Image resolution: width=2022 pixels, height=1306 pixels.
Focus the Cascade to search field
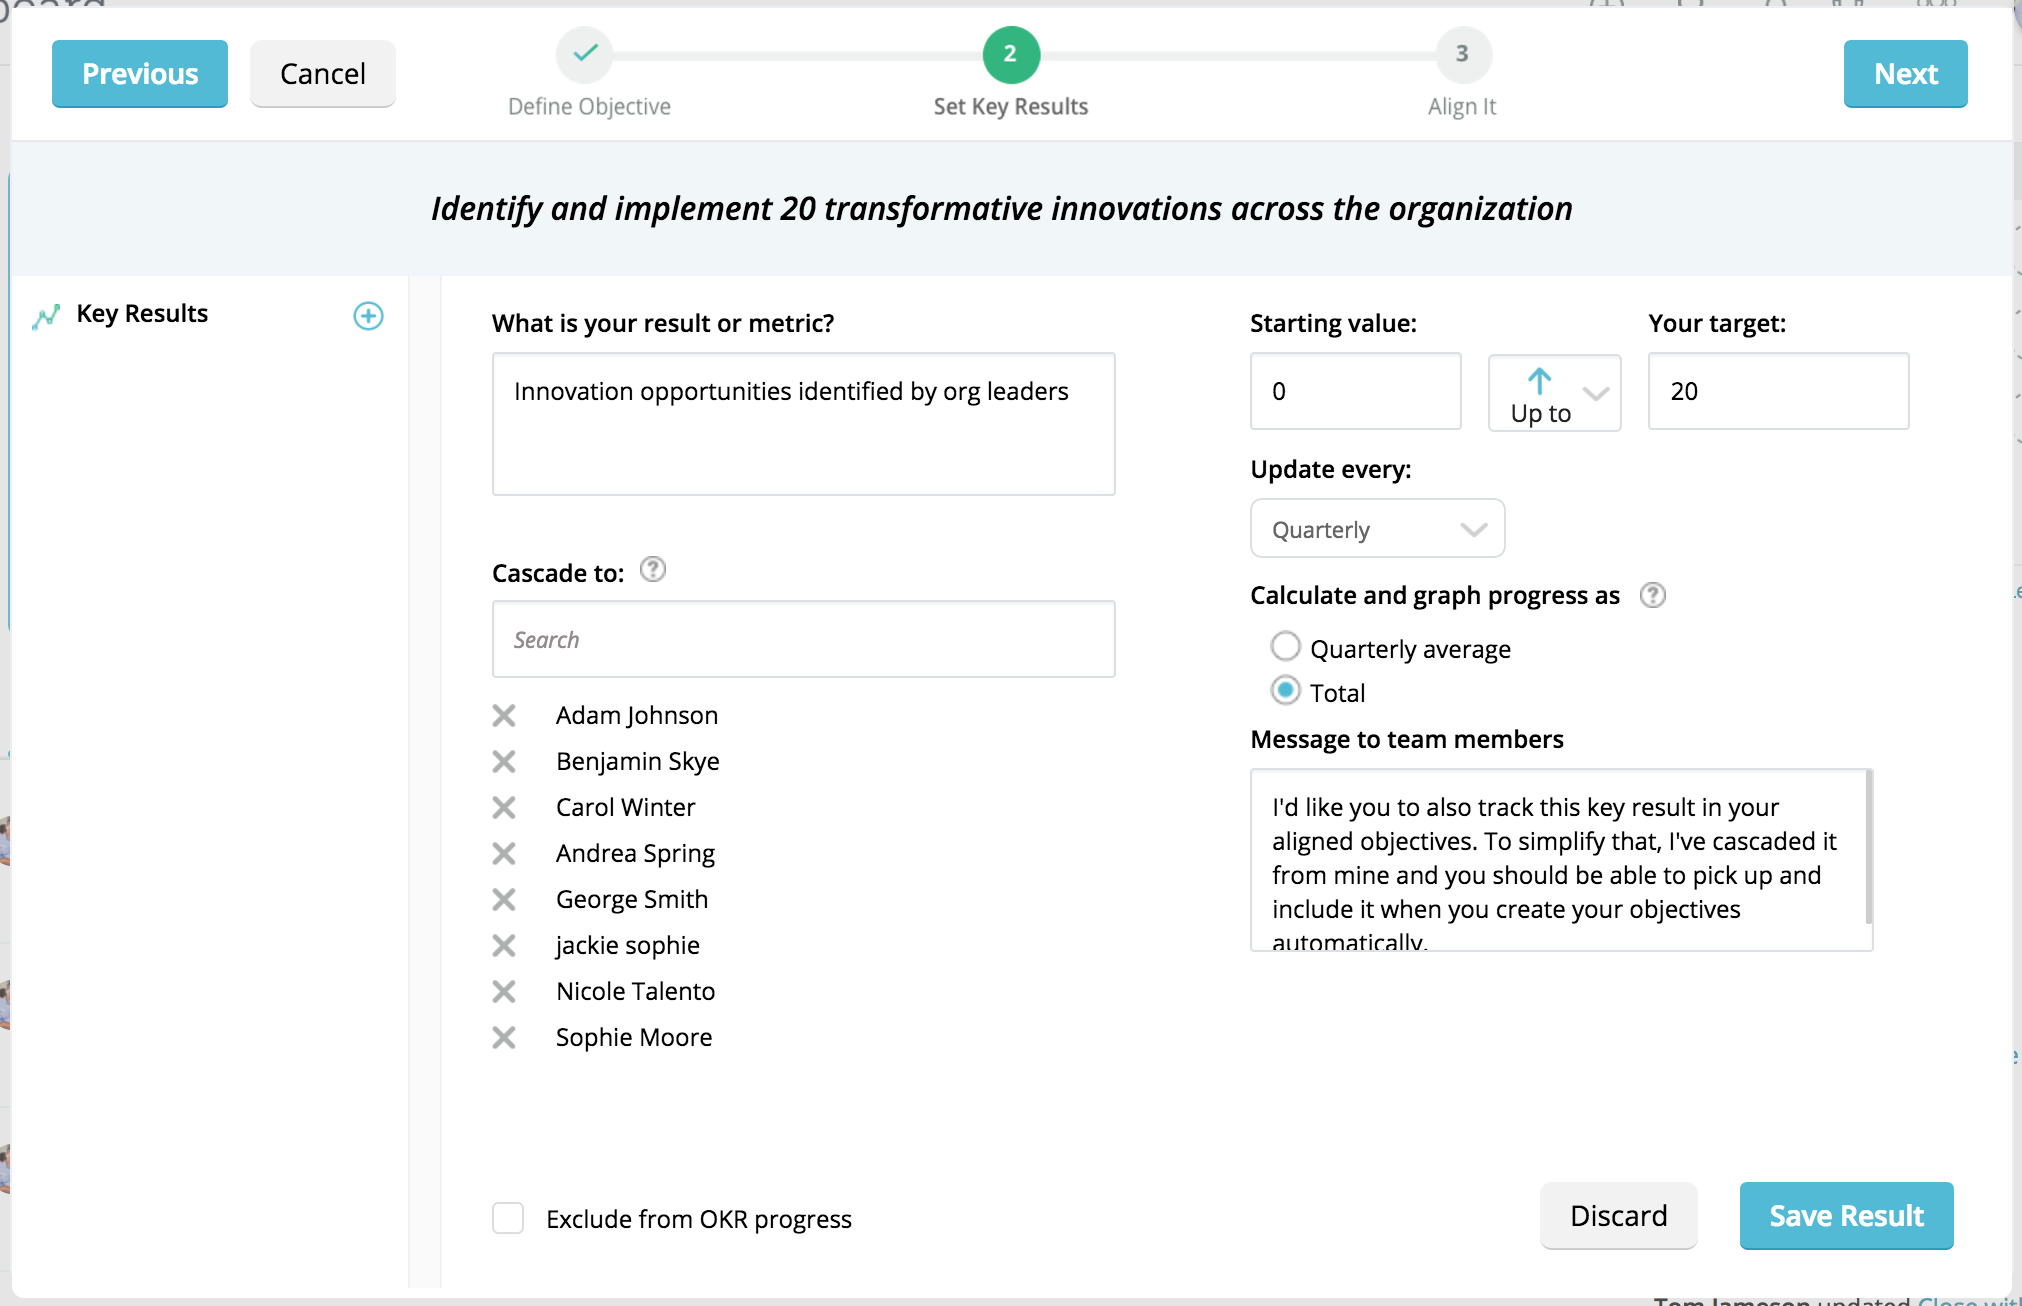pyautogui.click(x=803, y=639)
